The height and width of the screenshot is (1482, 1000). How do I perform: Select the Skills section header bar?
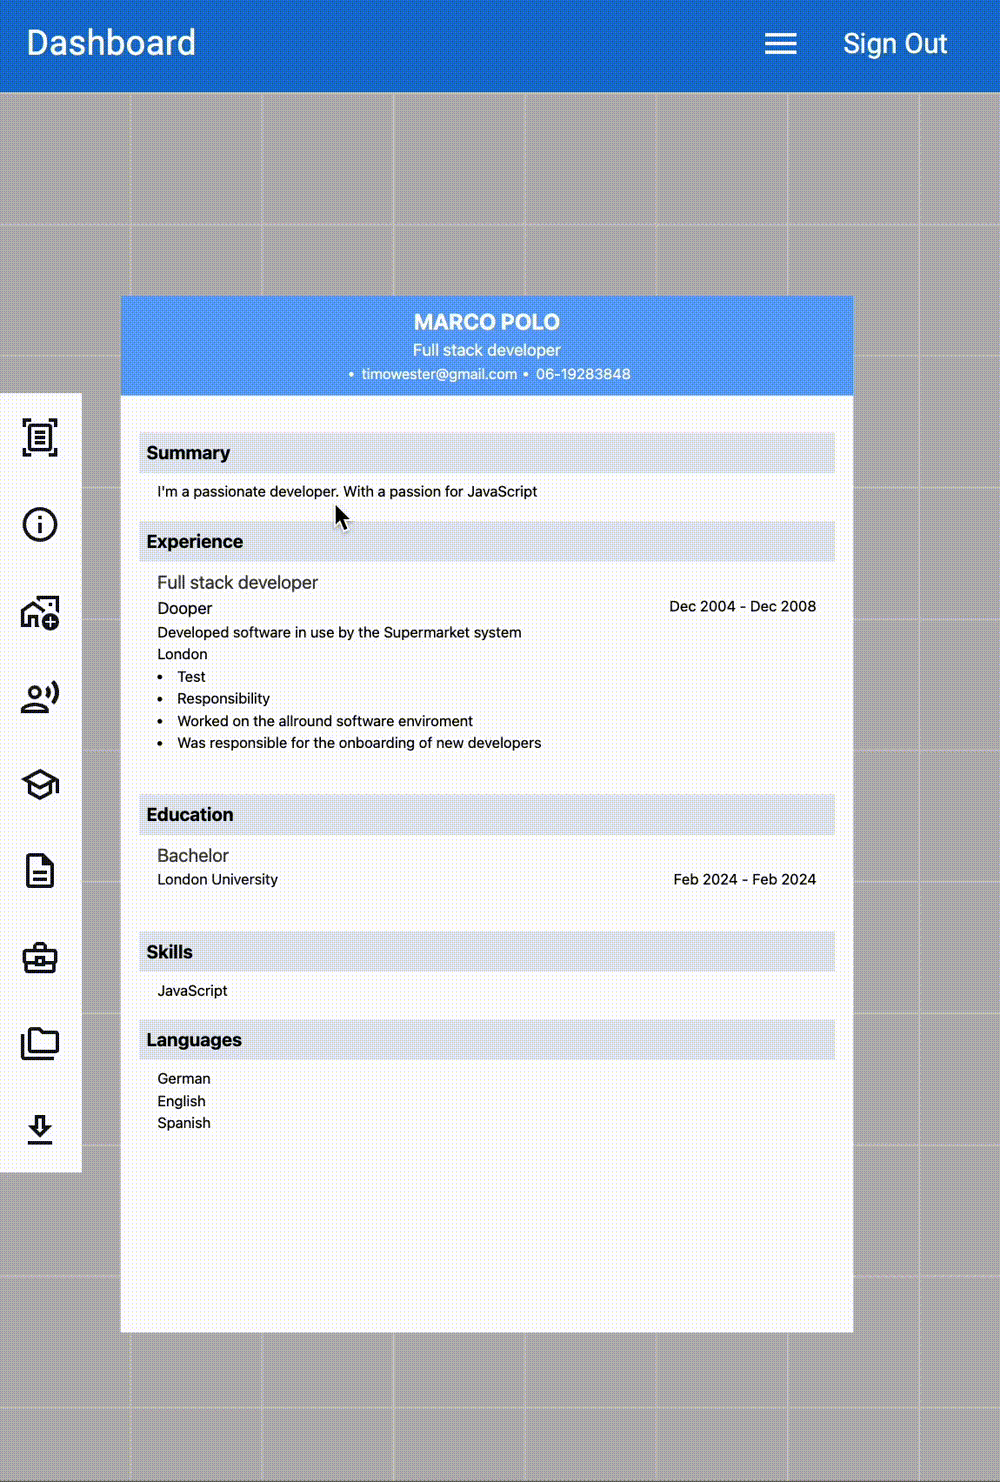(x=487, y=952)
